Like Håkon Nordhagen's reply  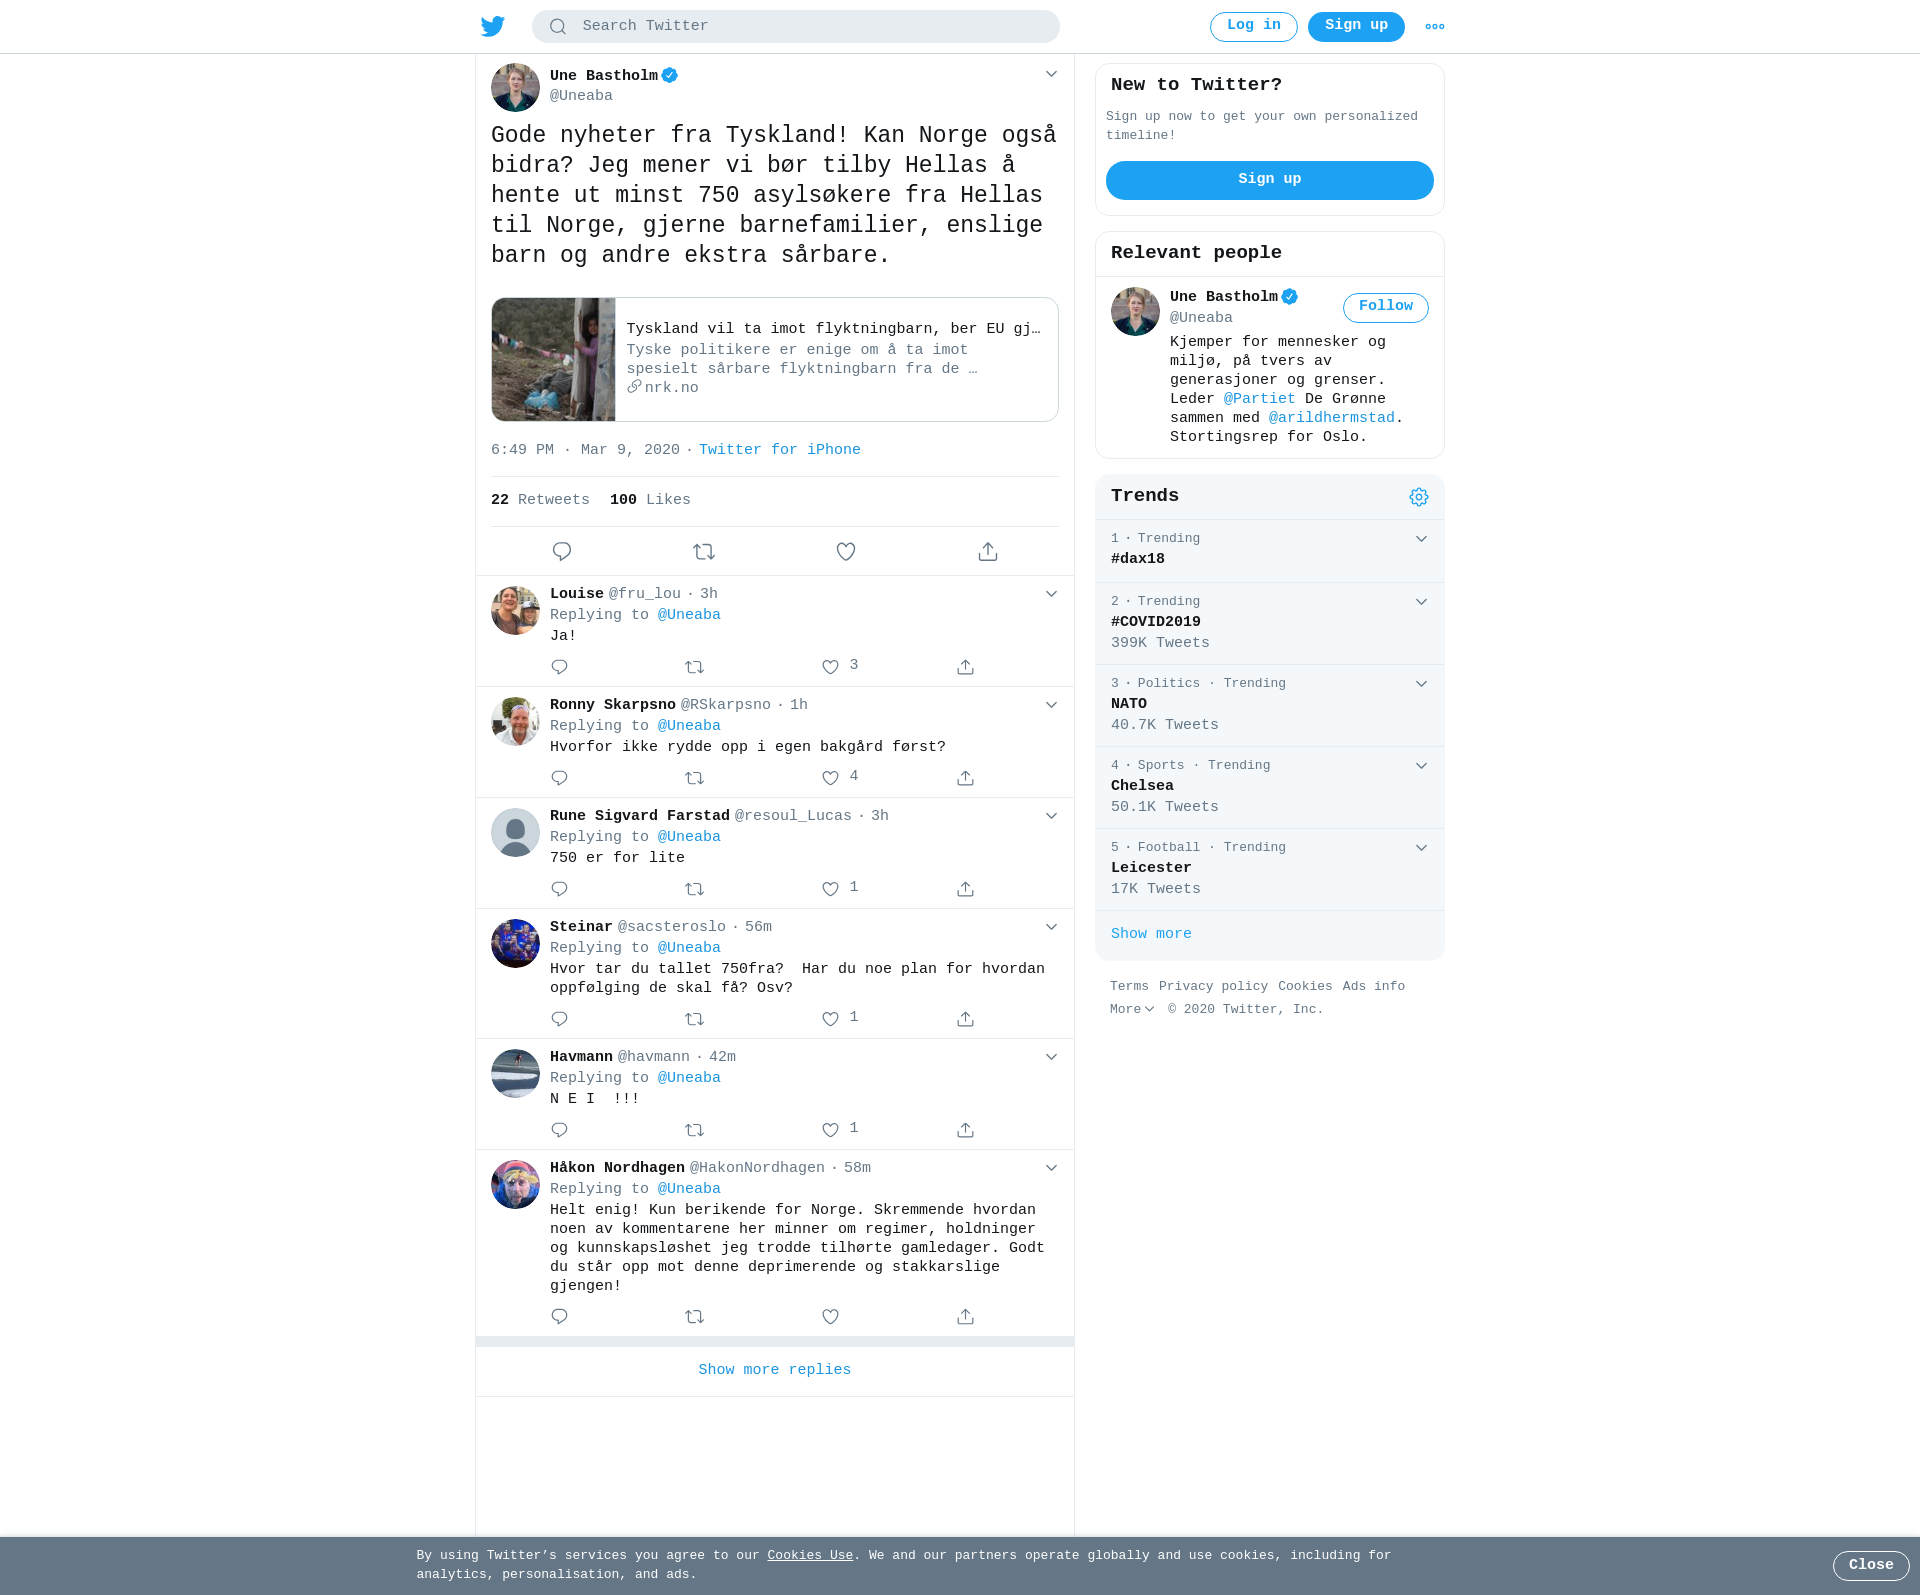[830, 1317]
